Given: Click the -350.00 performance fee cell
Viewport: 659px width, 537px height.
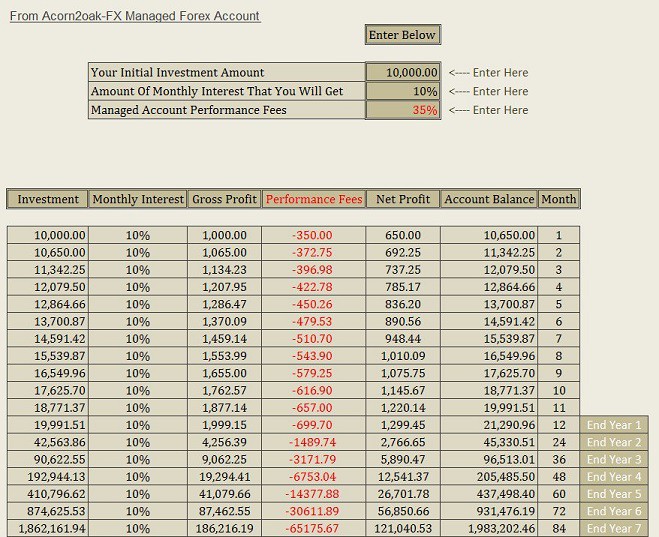Looking at the screenshot, I should point(314,235).
